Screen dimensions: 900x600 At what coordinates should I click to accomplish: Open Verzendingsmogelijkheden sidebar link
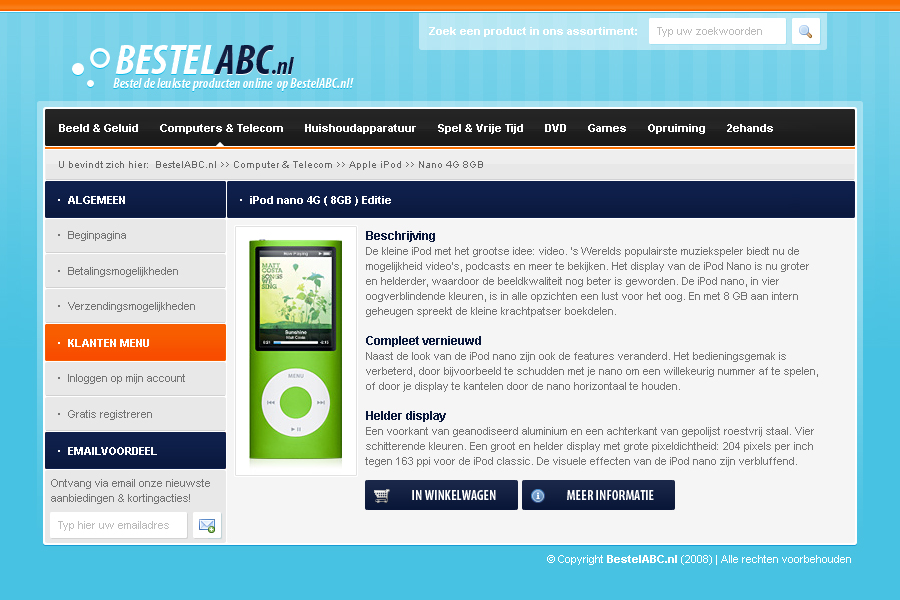pyautogui.click(x=135, y=306)
